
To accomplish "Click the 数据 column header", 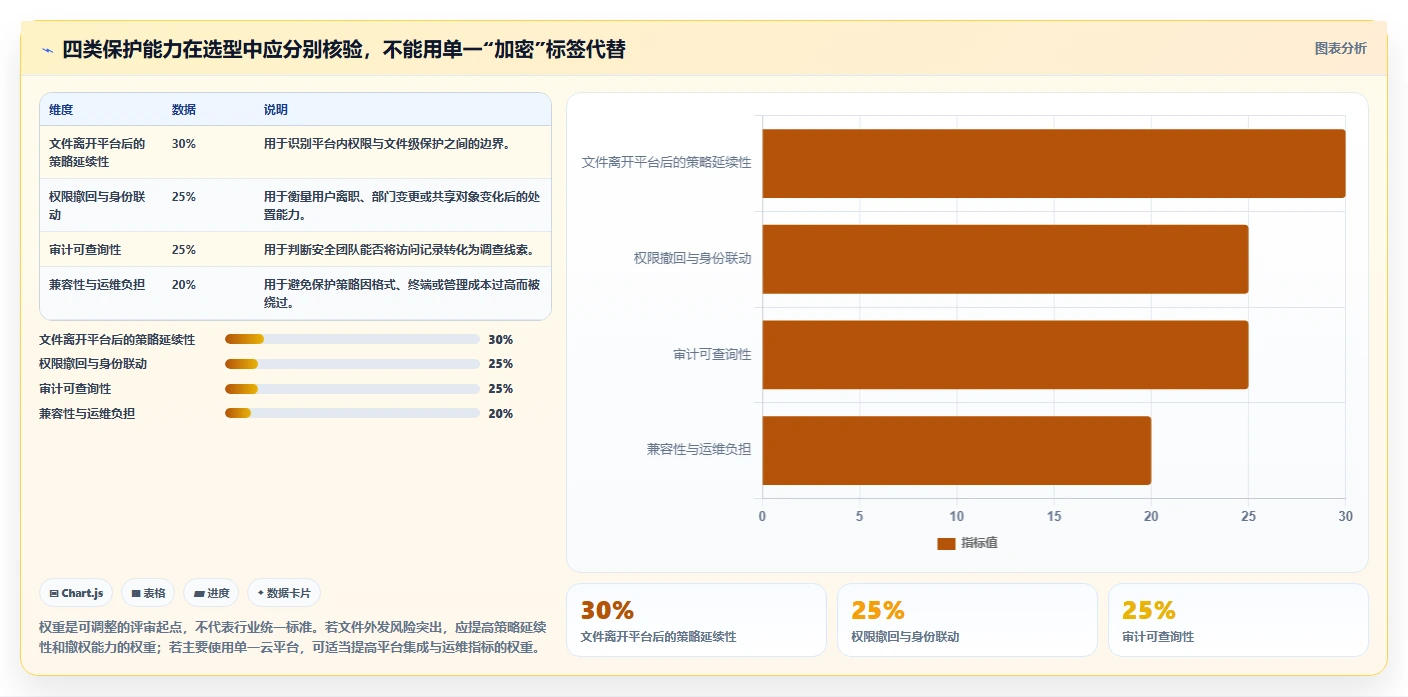I will coord(184,110).
